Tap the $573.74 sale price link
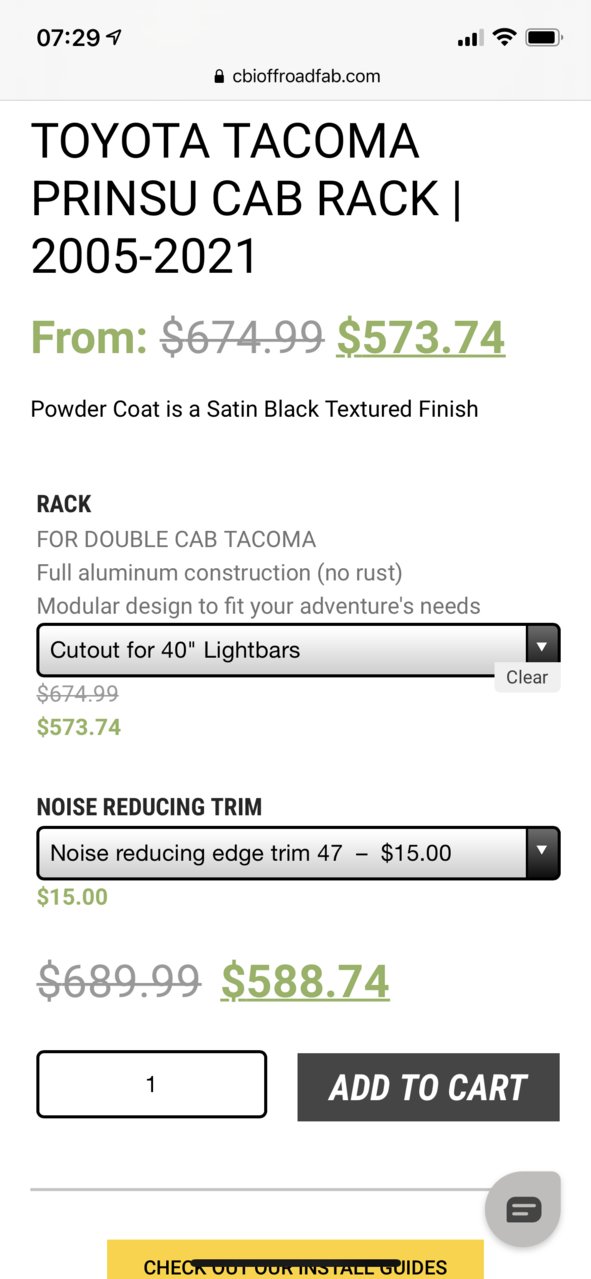 (x=420, y=337)
